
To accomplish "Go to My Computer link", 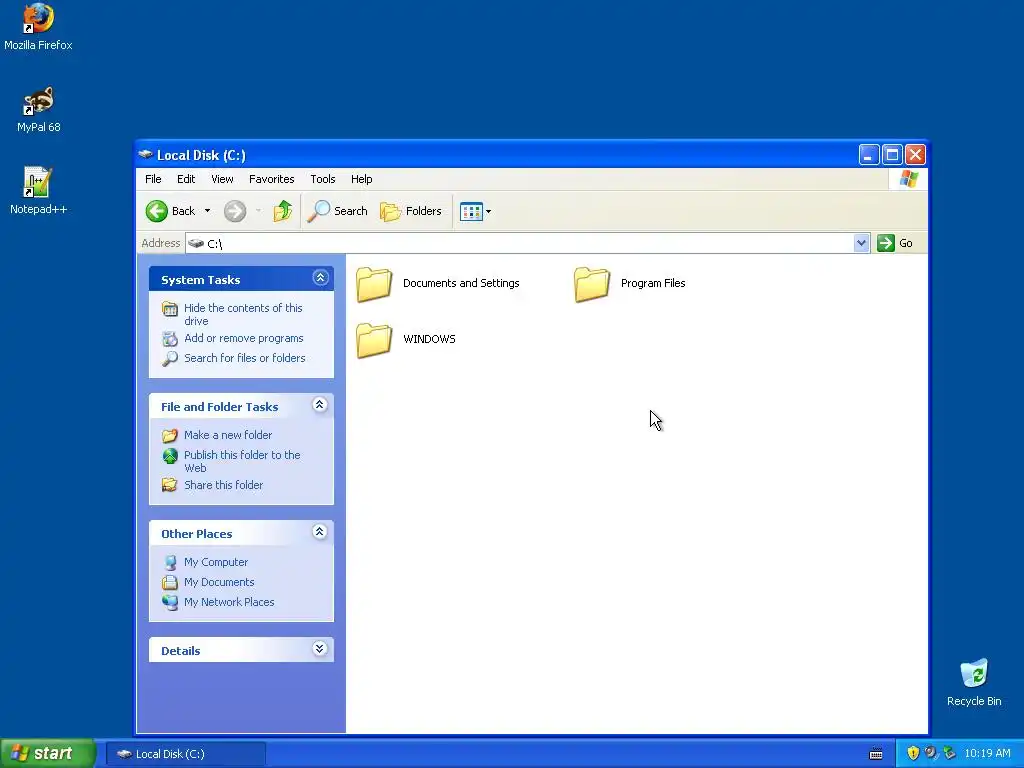I will click(x=216, y=562).
